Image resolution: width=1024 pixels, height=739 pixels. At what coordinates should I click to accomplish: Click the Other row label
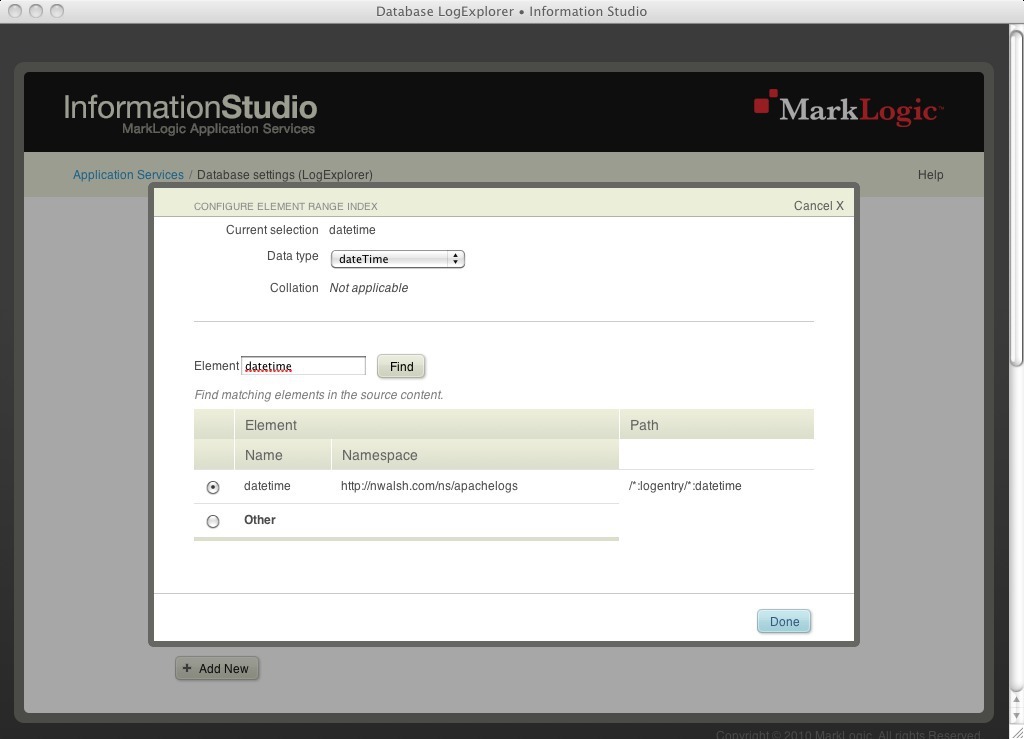260,520
